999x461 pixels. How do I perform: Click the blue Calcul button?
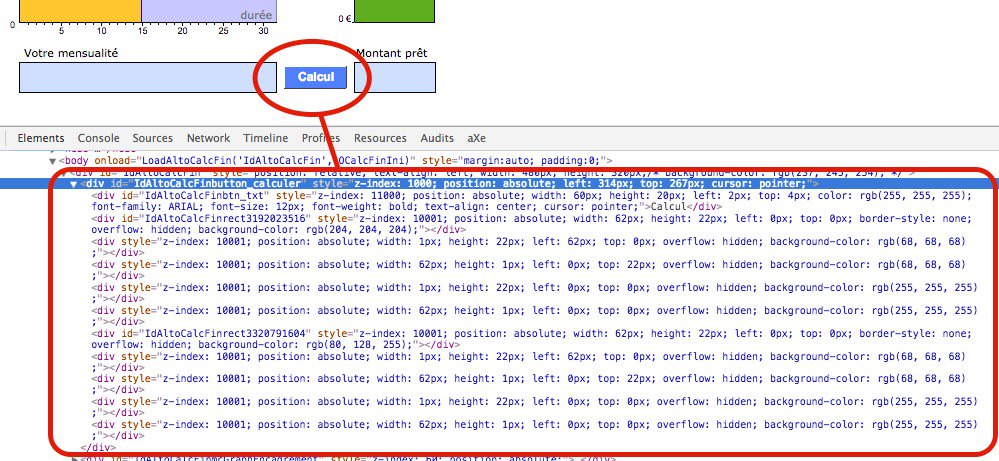[315, 77]
